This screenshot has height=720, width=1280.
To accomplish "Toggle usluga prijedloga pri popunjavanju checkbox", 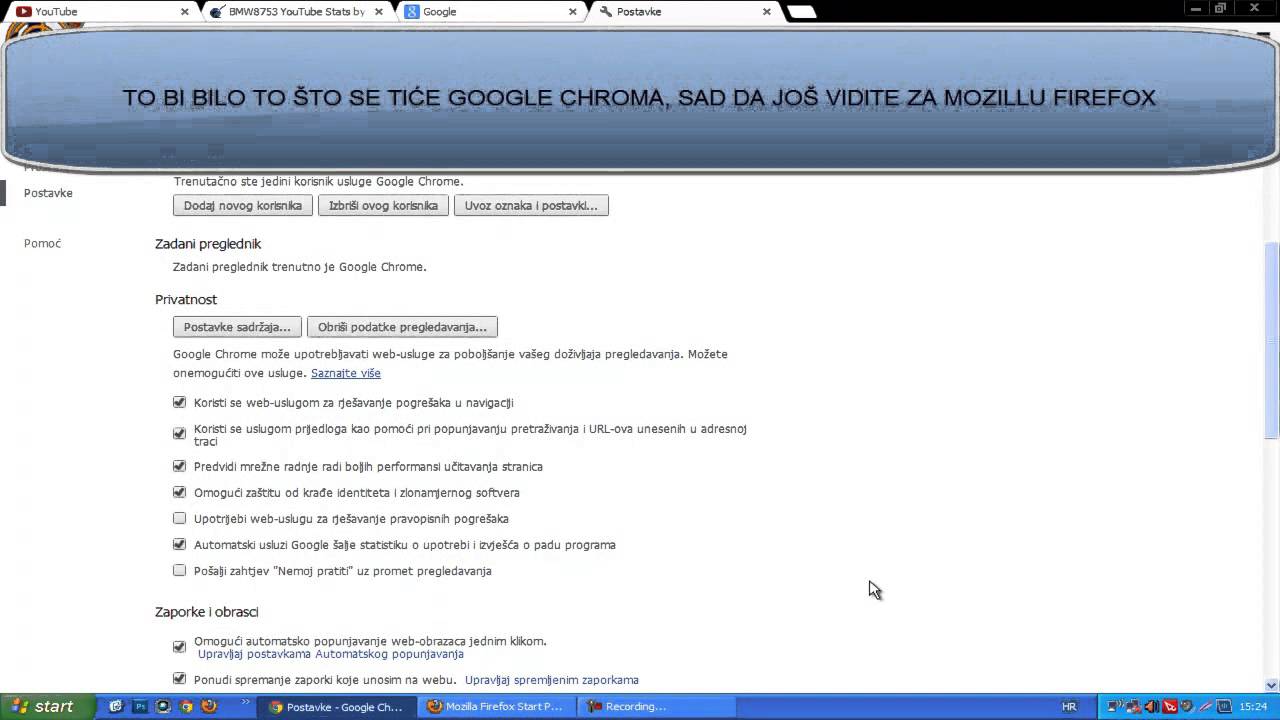I will 180,434.
